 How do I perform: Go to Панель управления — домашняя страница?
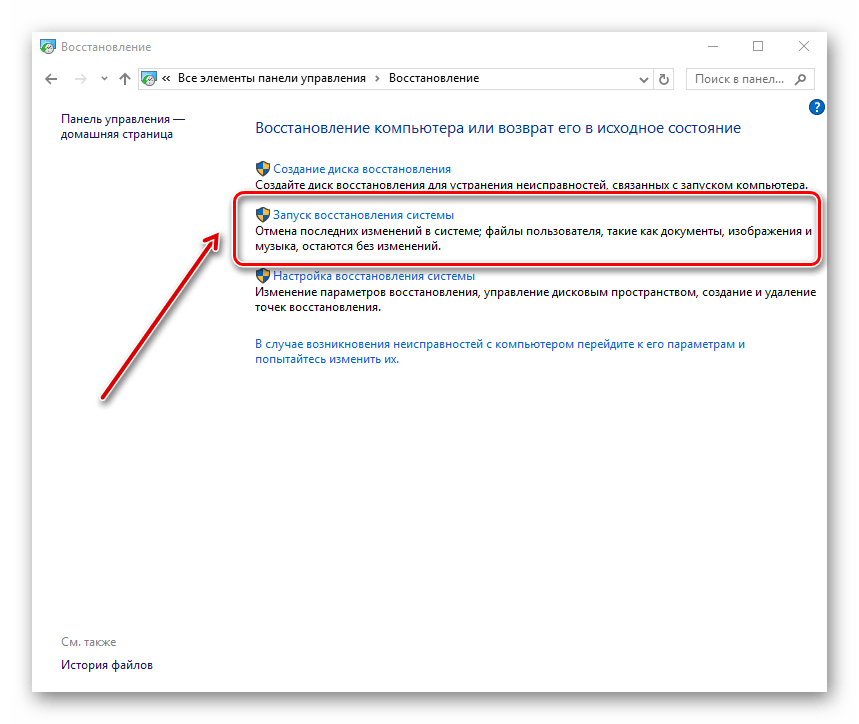click(123, 126)
